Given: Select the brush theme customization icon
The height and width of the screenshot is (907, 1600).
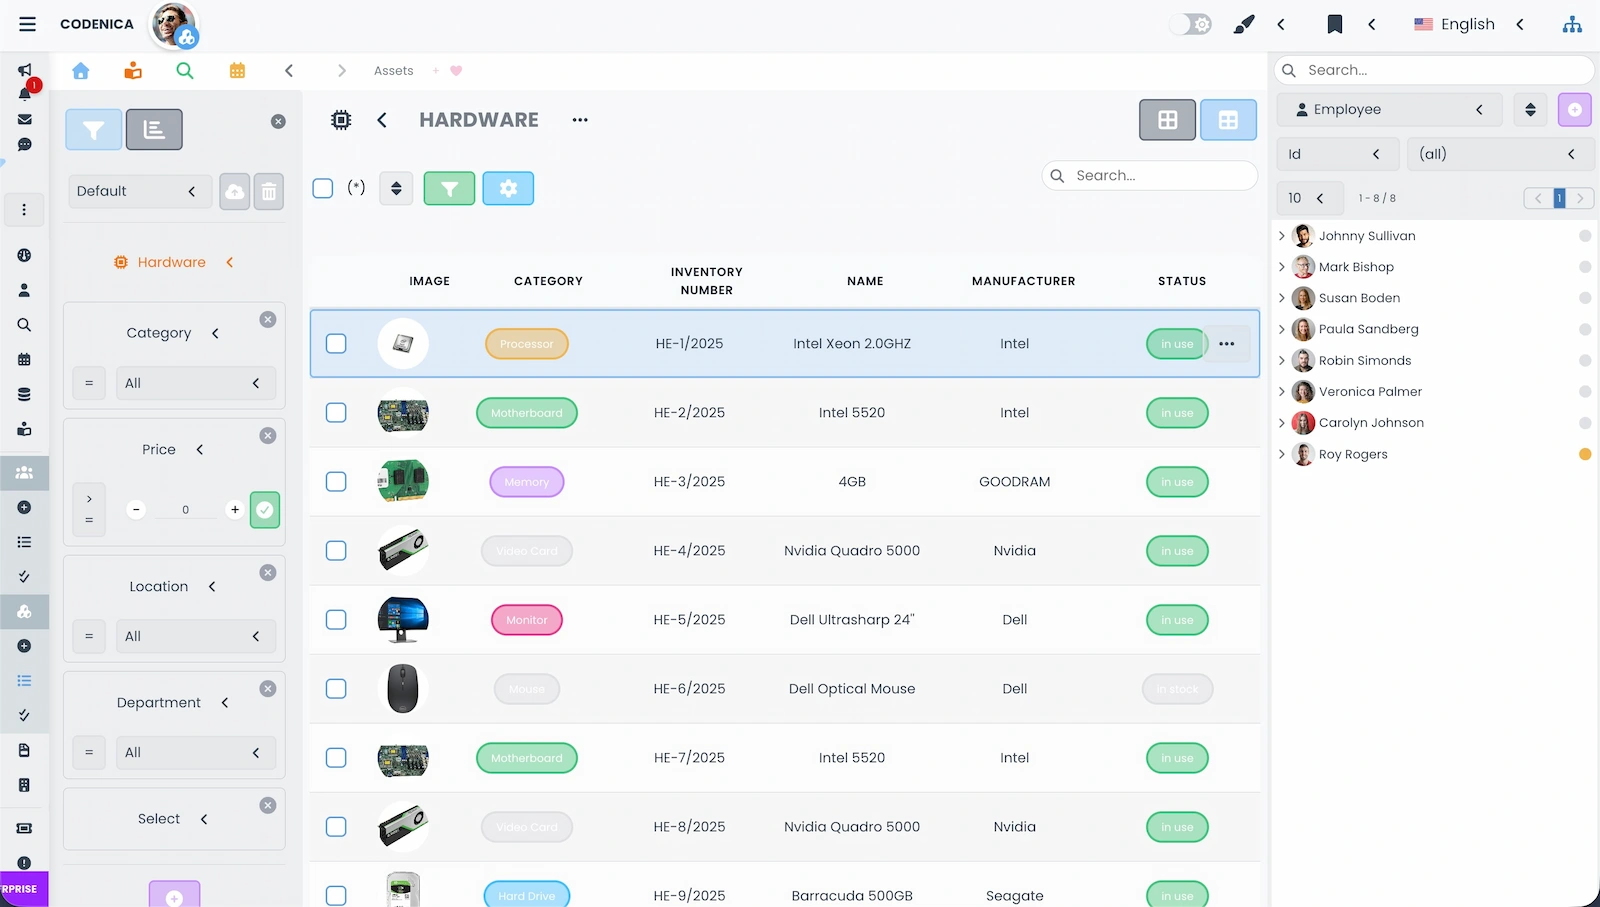Looking at the screenshot, I should (1243, 24).
